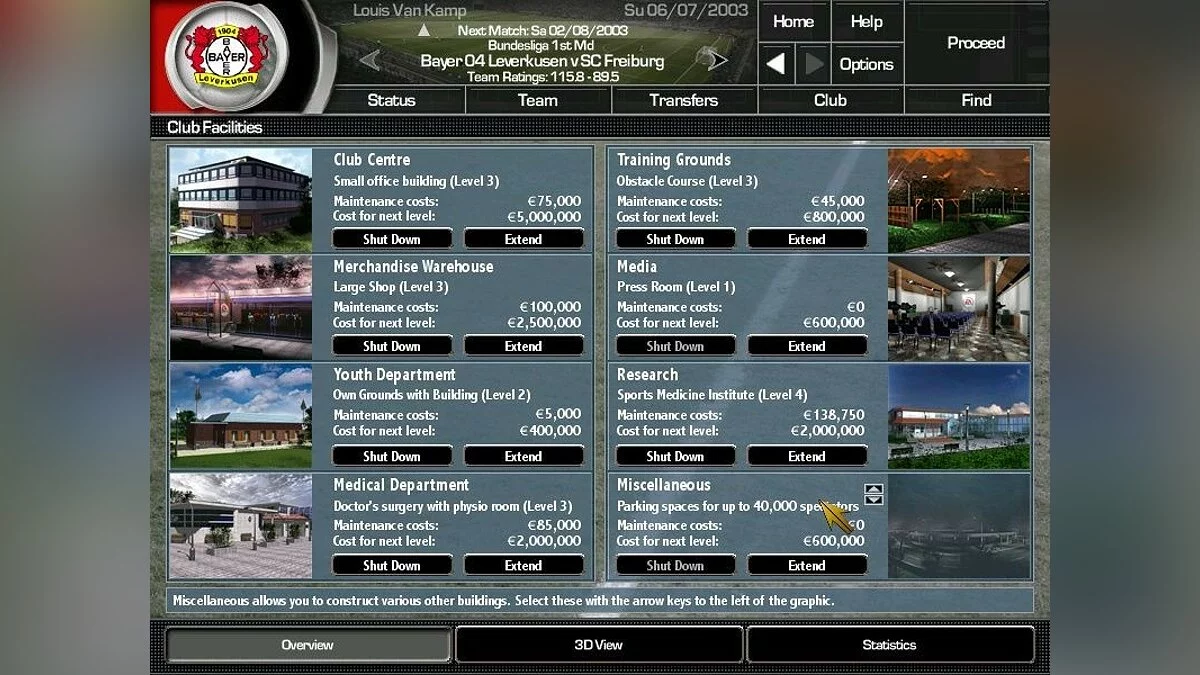Image resolution: width=1200 pixels, height=675 pixels.
Task: Click the 'Miscellaneous' heading
Action: [x=664, y=485]
